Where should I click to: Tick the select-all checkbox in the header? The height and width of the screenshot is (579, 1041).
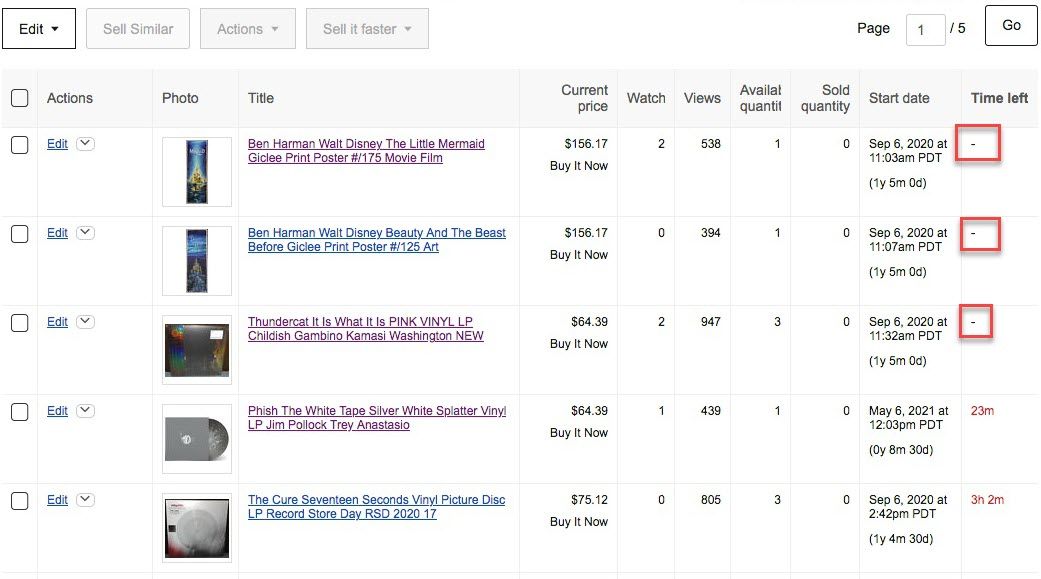click(20, 98)
